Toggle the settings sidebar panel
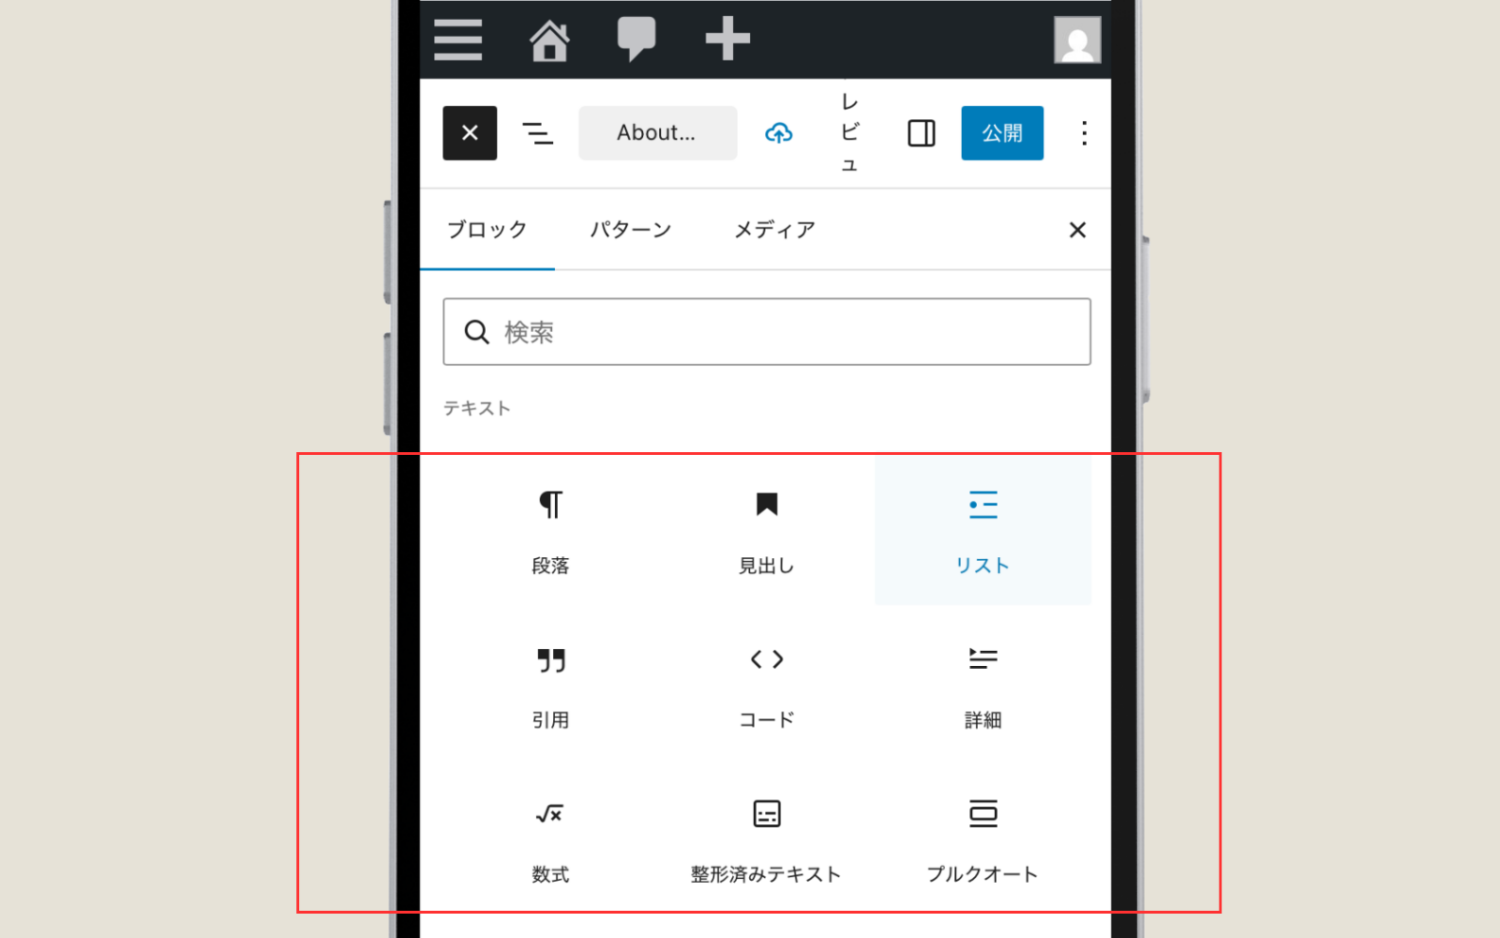 click(x=921, y=133)
